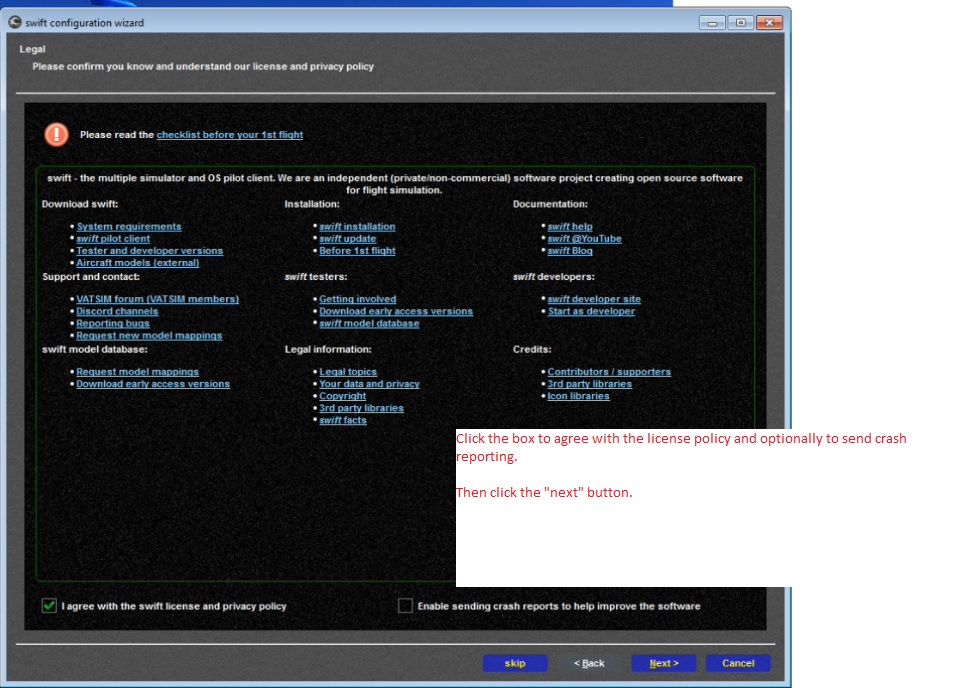
Task: Click the 'swift developers:' heading
Action: 553,276
